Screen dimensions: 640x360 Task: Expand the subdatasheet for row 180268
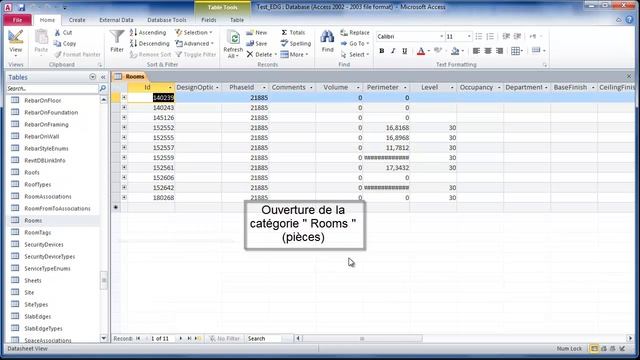(x=124, y=197)
